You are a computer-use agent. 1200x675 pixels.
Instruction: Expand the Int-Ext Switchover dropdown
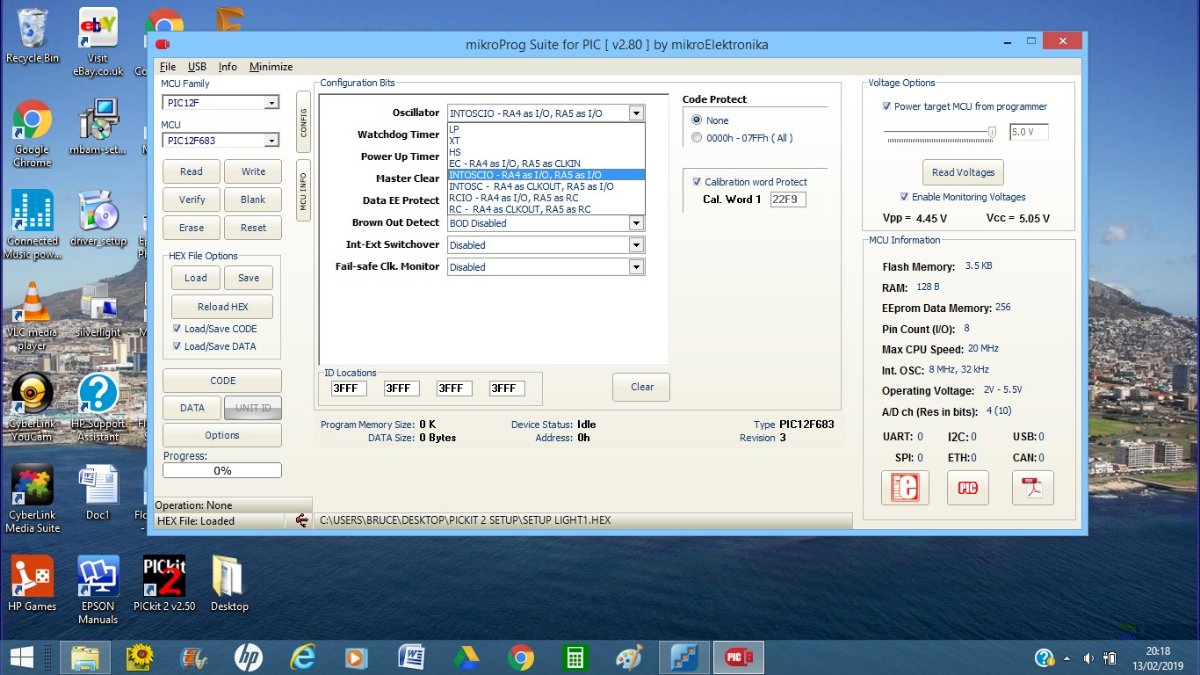click(636, 245)
